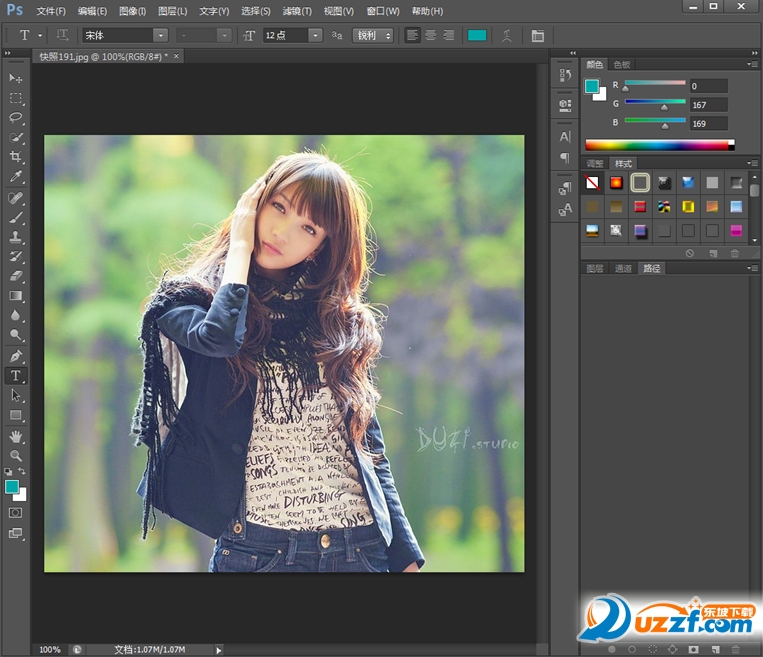Click the R value input field
The width and height of the screenshot is (763, 657).
tap(709, 86)
